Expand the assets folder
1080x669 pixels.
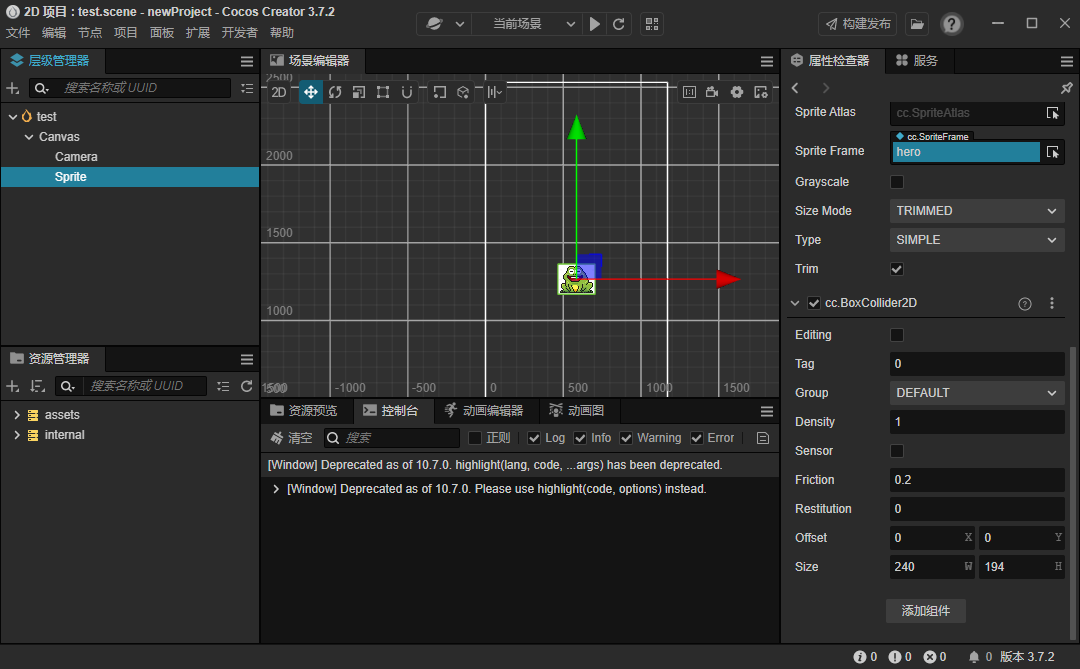17,415
